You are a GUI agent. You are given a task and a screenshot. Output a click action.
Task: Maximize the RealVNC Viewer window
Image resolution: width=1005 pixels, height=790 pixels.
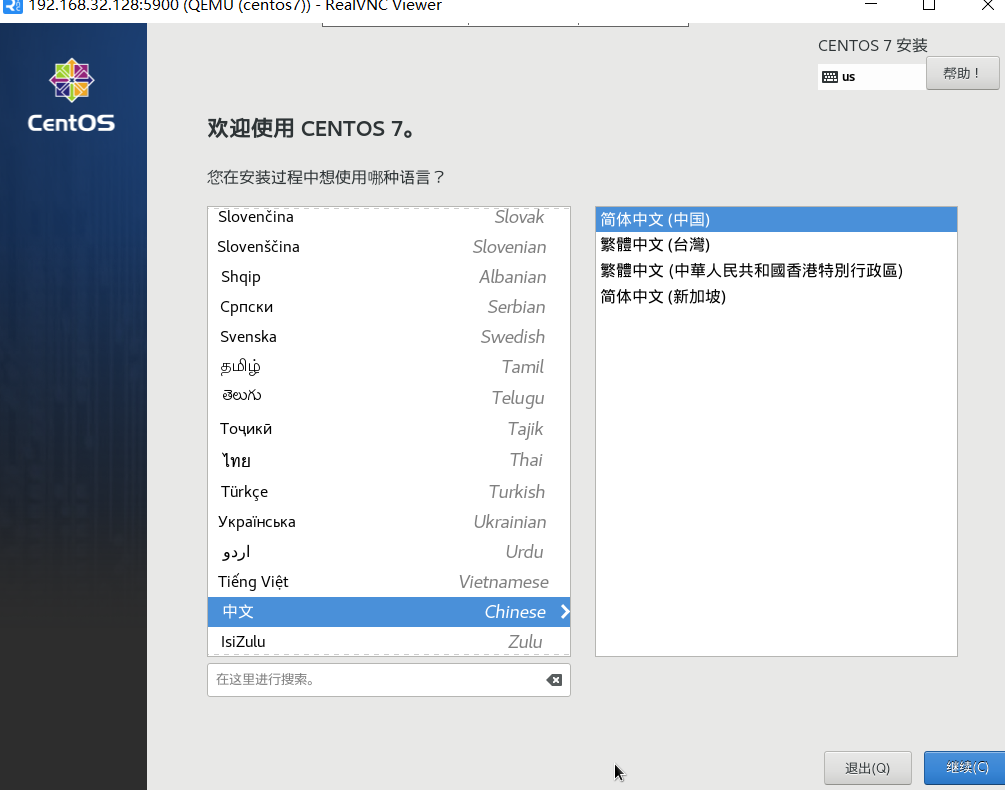coord(929,5)
